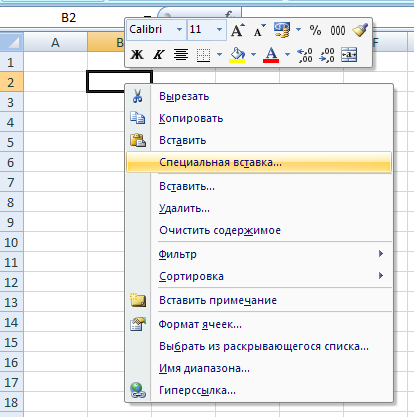
Task: Expand accounting format dropdown arrow
Action: [298, 30]
